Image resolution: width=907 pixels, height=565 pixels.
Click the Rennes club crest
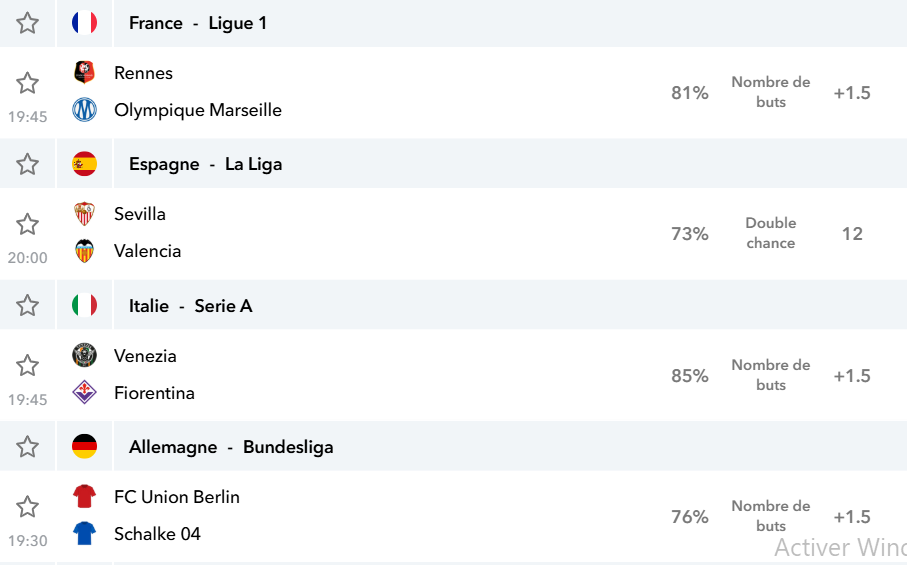click(x=84, y=72)
